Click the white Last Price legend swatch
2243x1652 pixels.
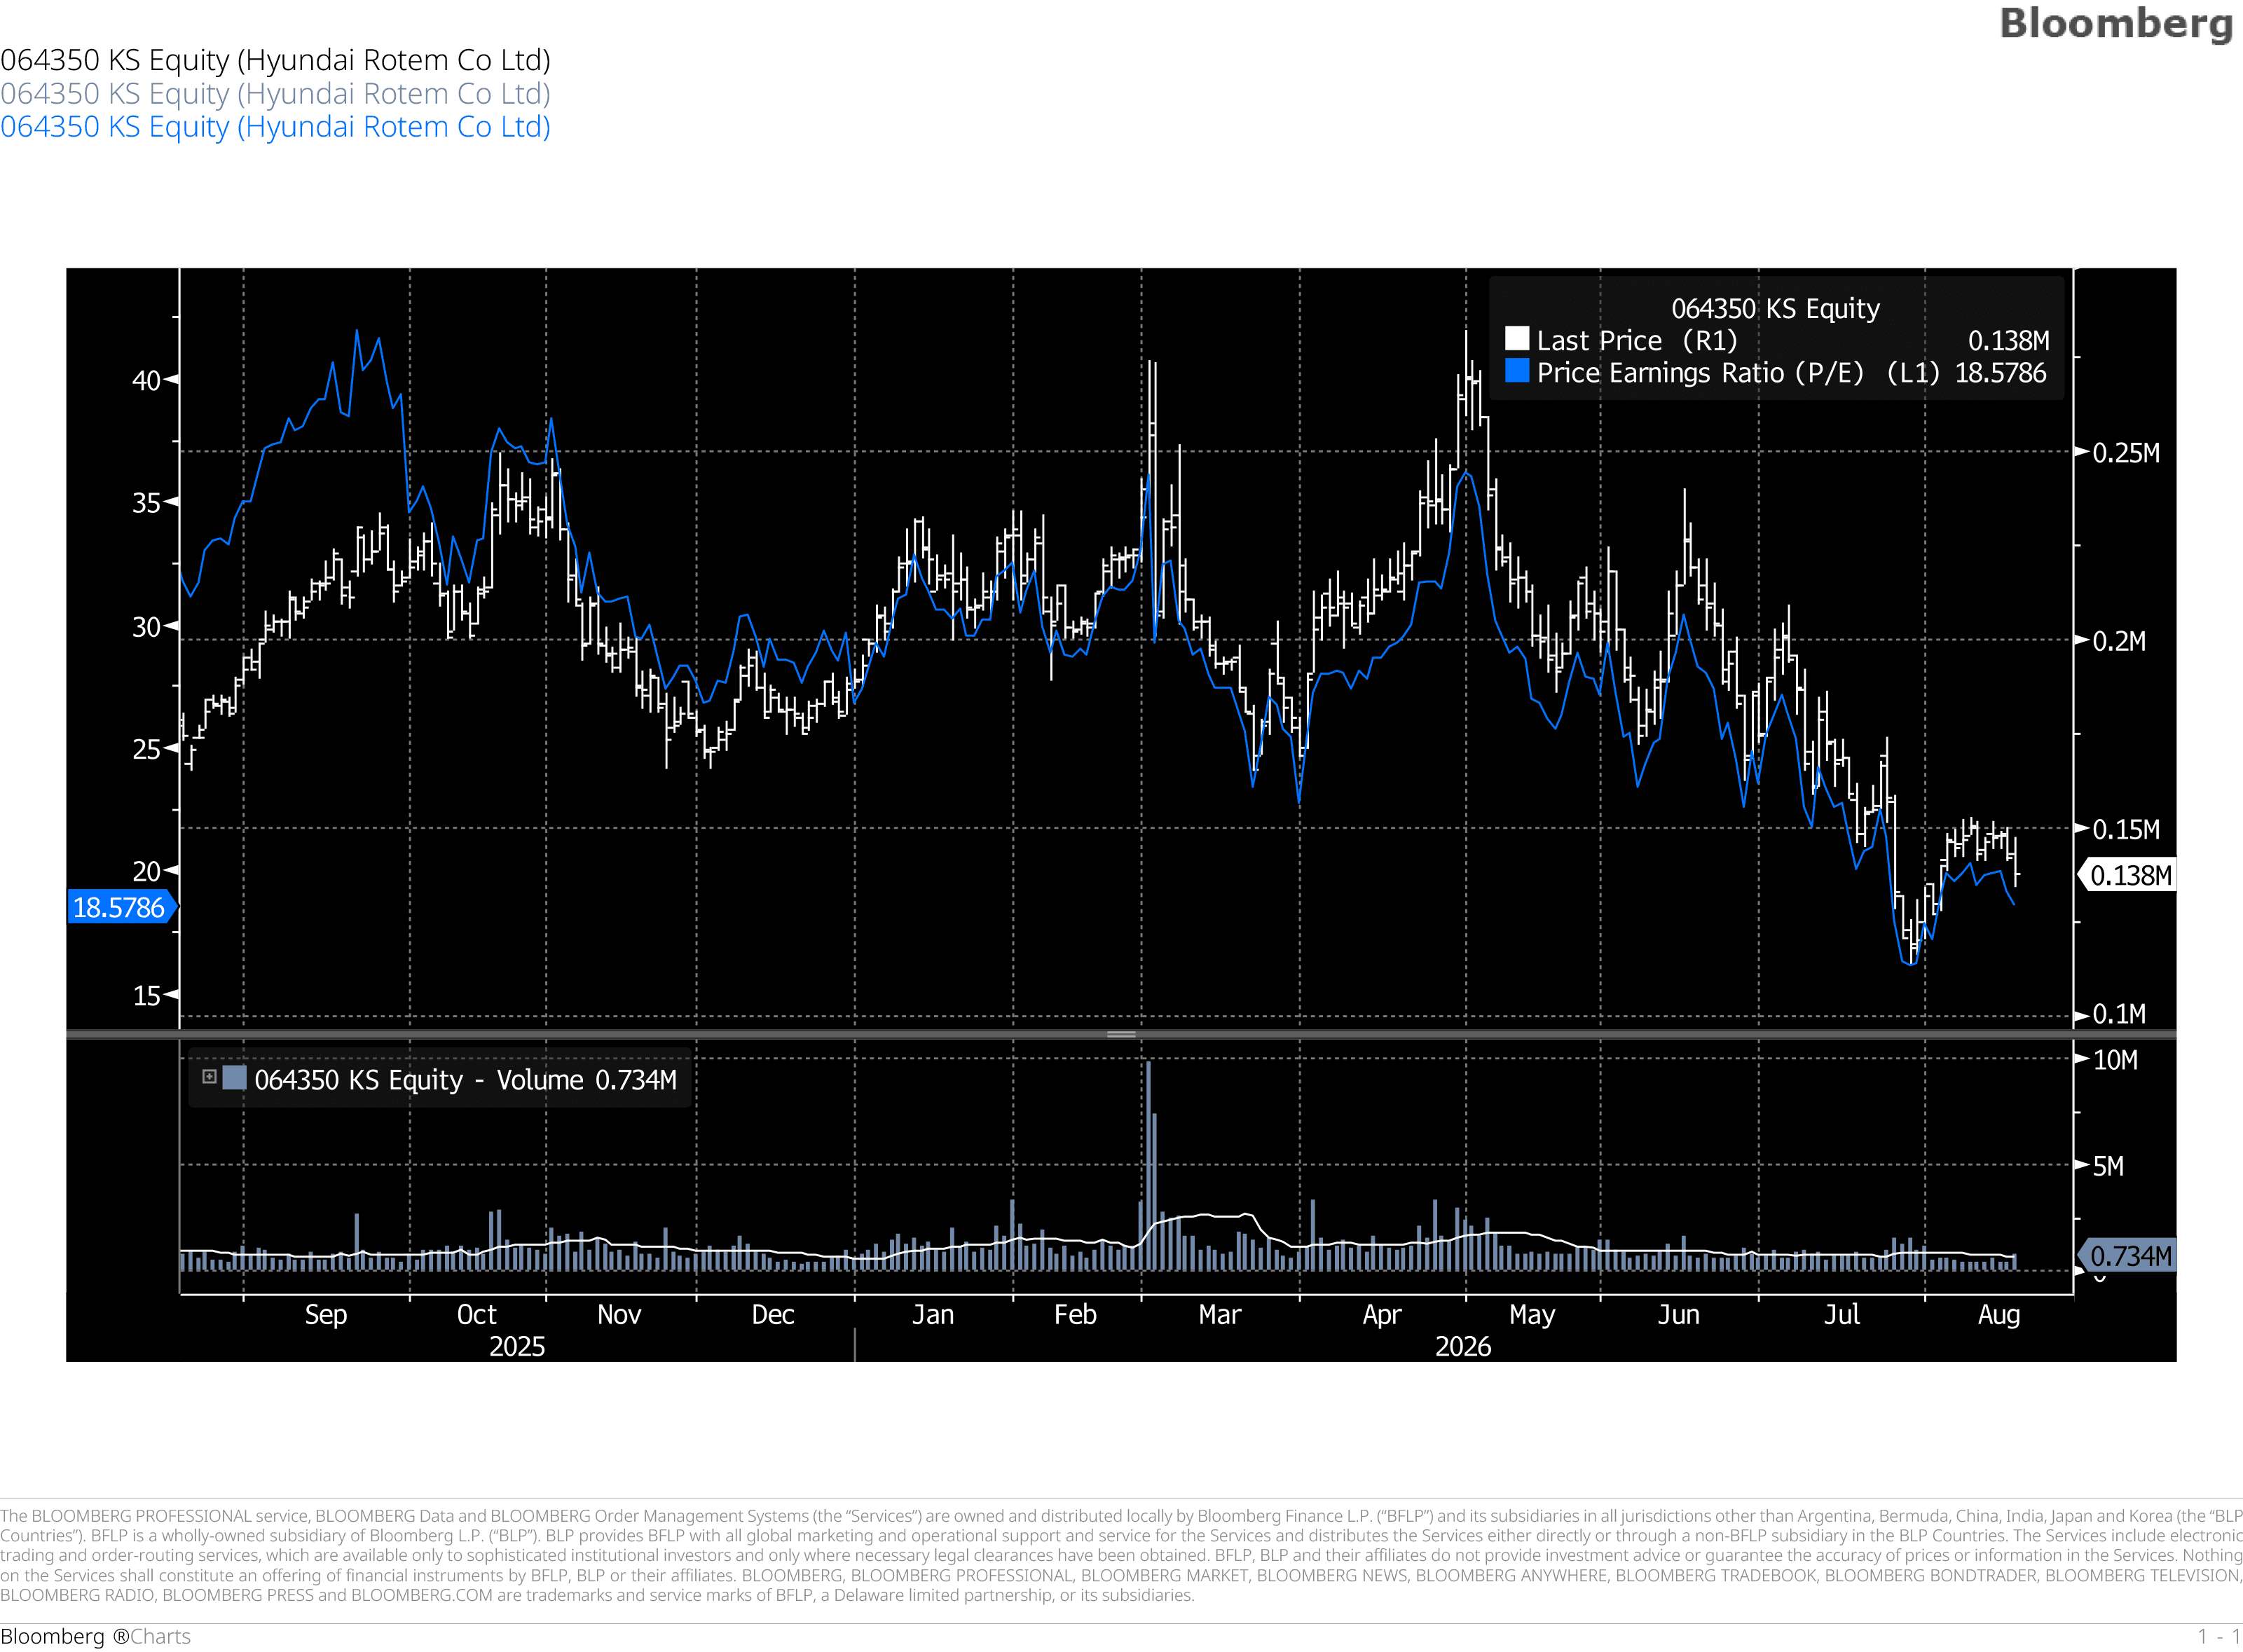pyautogui.click(x=1516, y=339)
